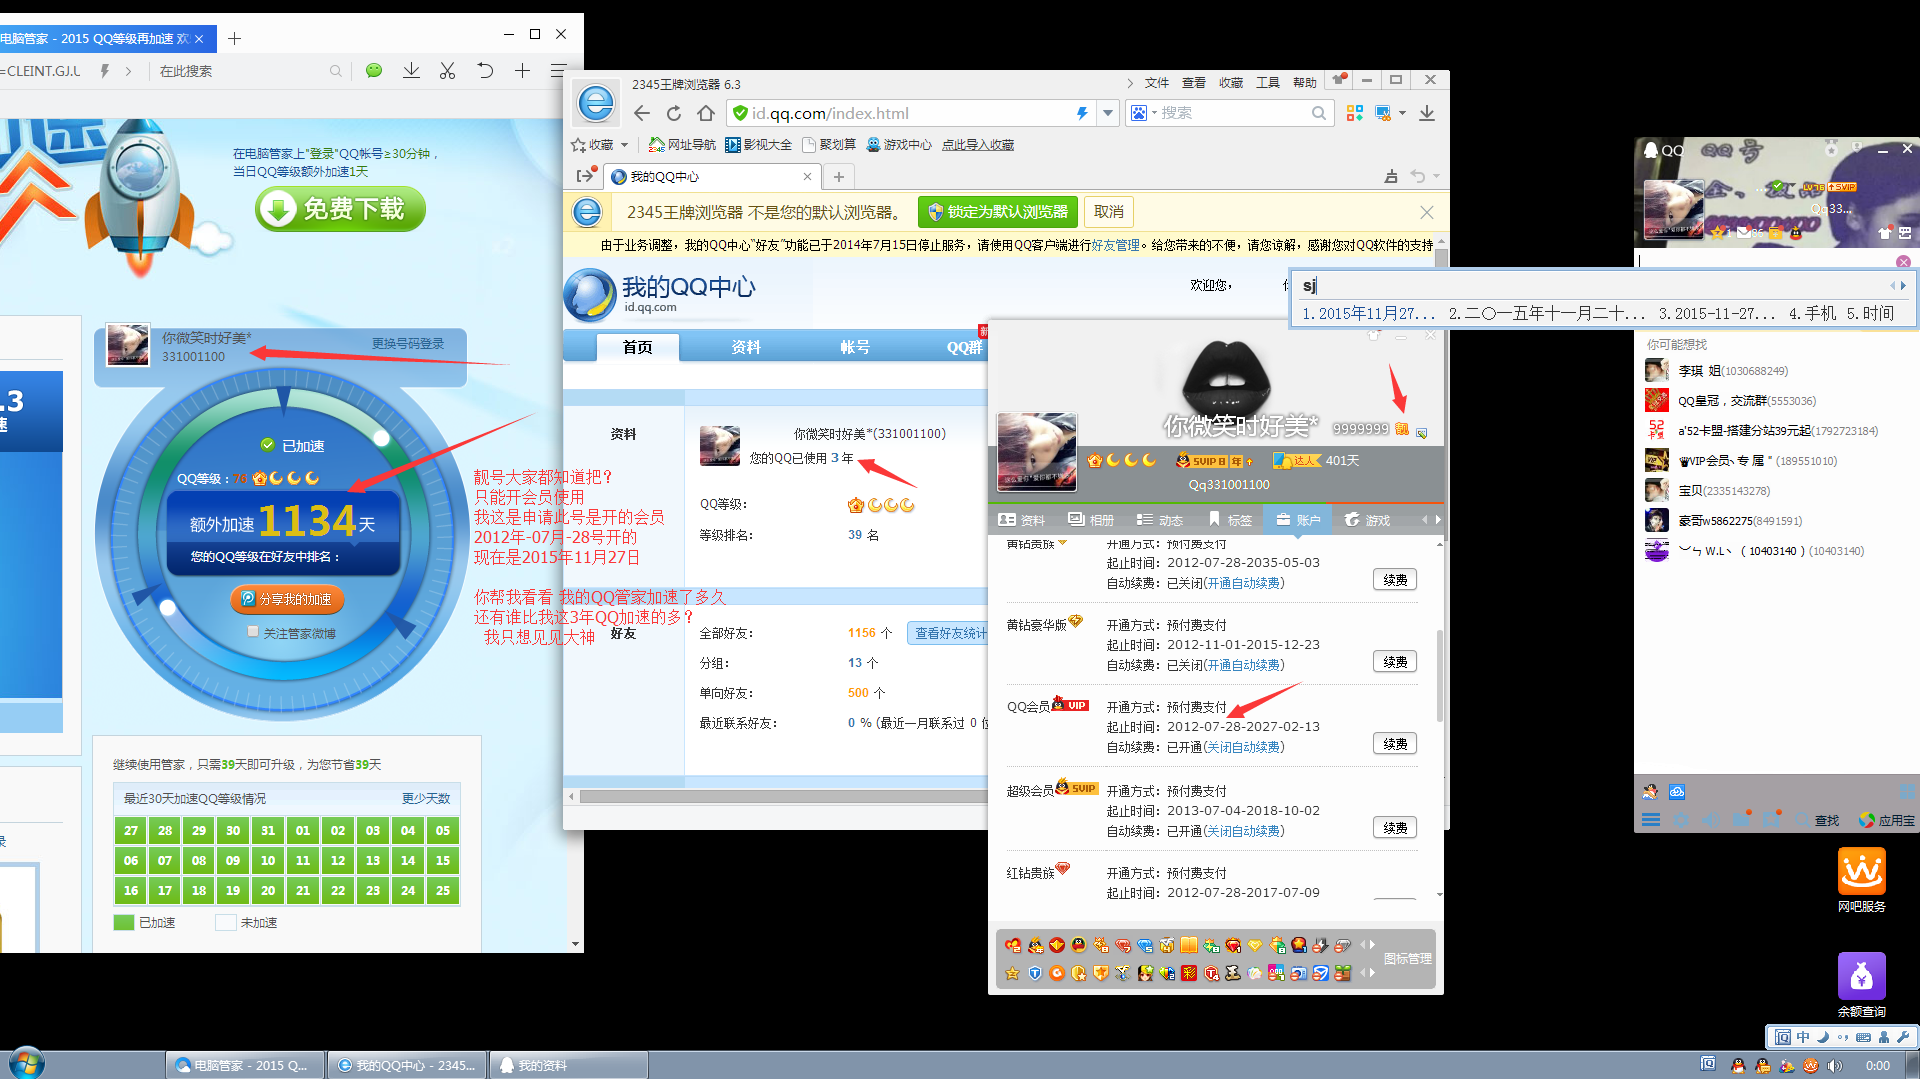Select QQ皇冠，交流群 in search results

pyautogui.click(x=1775, y=401)
